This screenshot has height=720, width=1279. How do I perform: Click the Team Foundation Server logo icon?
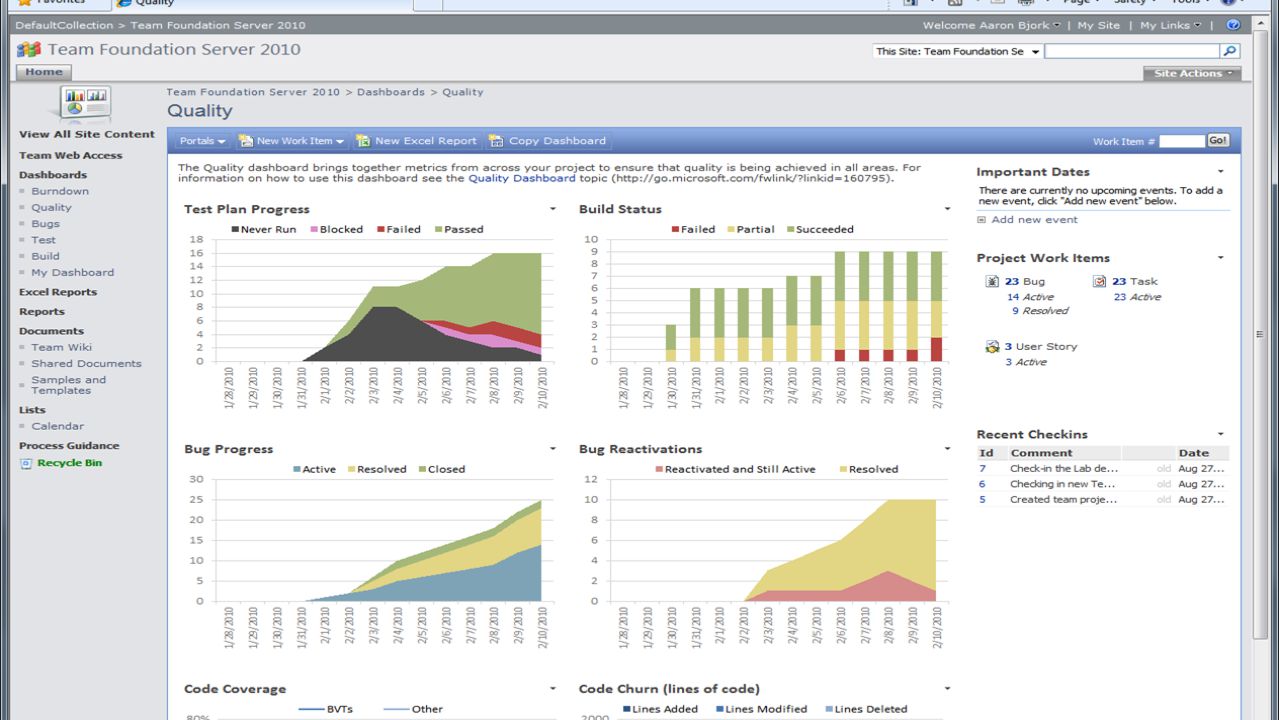pyautogui.click(x=29, y=50)
